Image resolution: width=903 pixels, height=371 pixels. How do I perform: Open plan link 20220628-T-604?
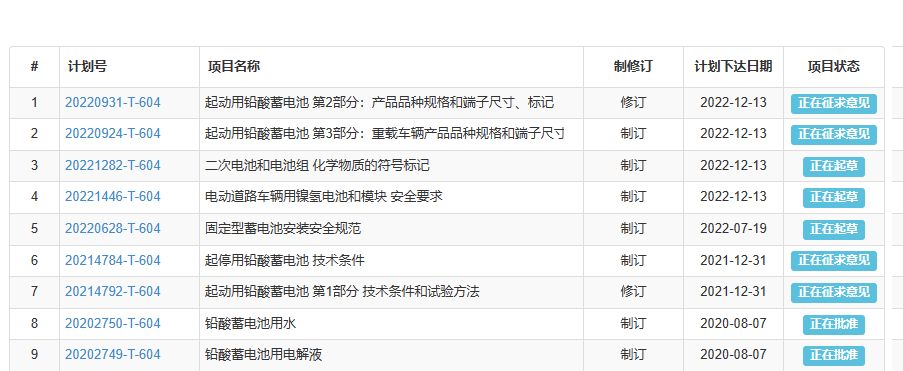point(113,229)
